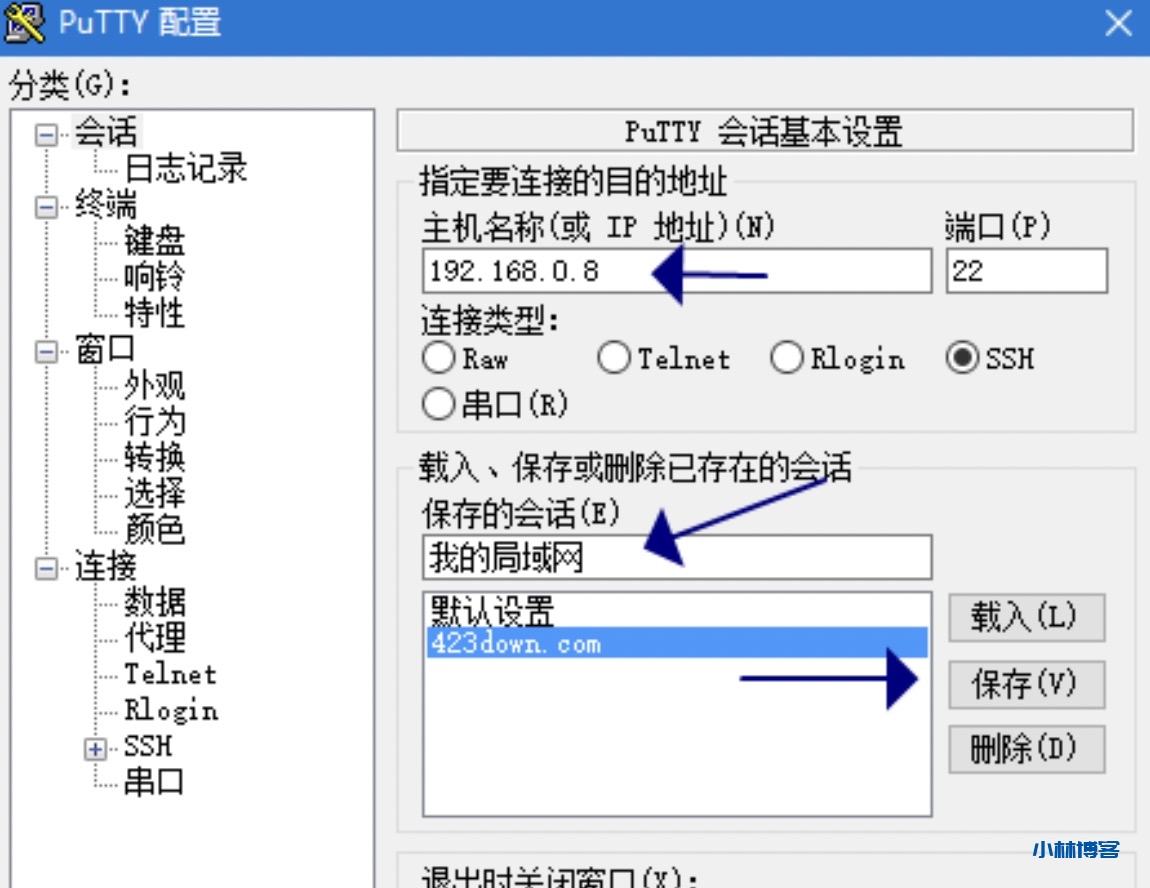Go to 颜色 settings category
Image resolution: width=1150 pixels, height=888 pixels.
(x=154, y=529)
